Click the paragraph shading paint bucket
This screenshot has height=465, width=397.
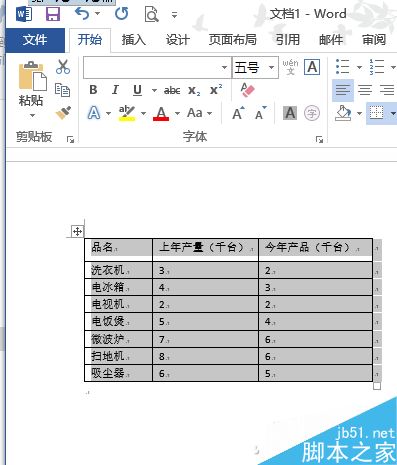pos(343,113)
